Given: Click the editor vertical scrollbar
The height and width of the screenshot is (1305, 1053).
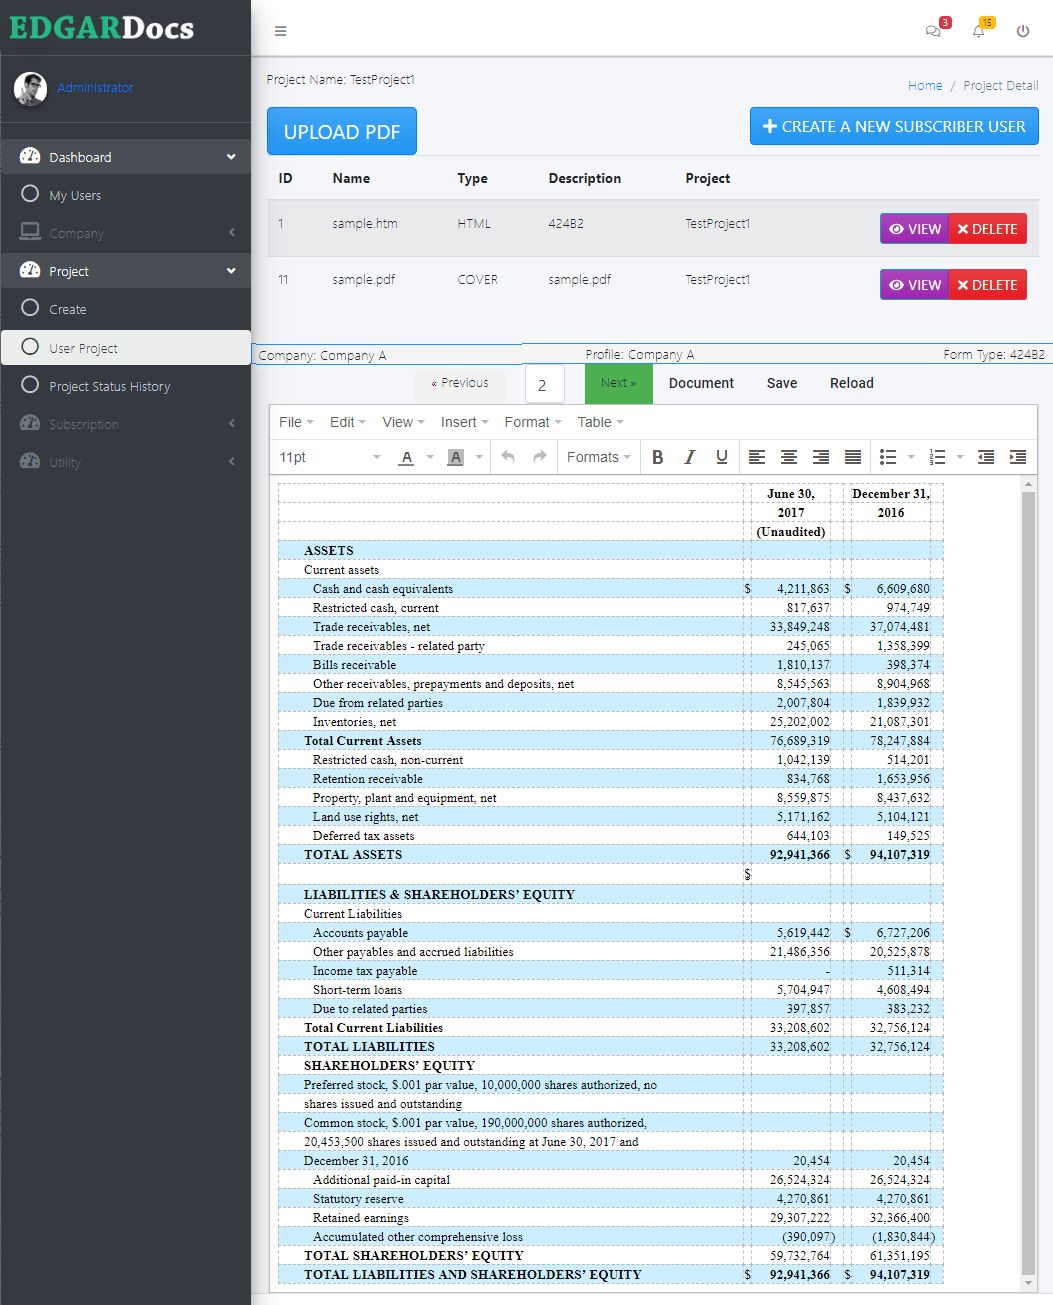Looking at the screenshot, I should click(x=1028, y=883).
